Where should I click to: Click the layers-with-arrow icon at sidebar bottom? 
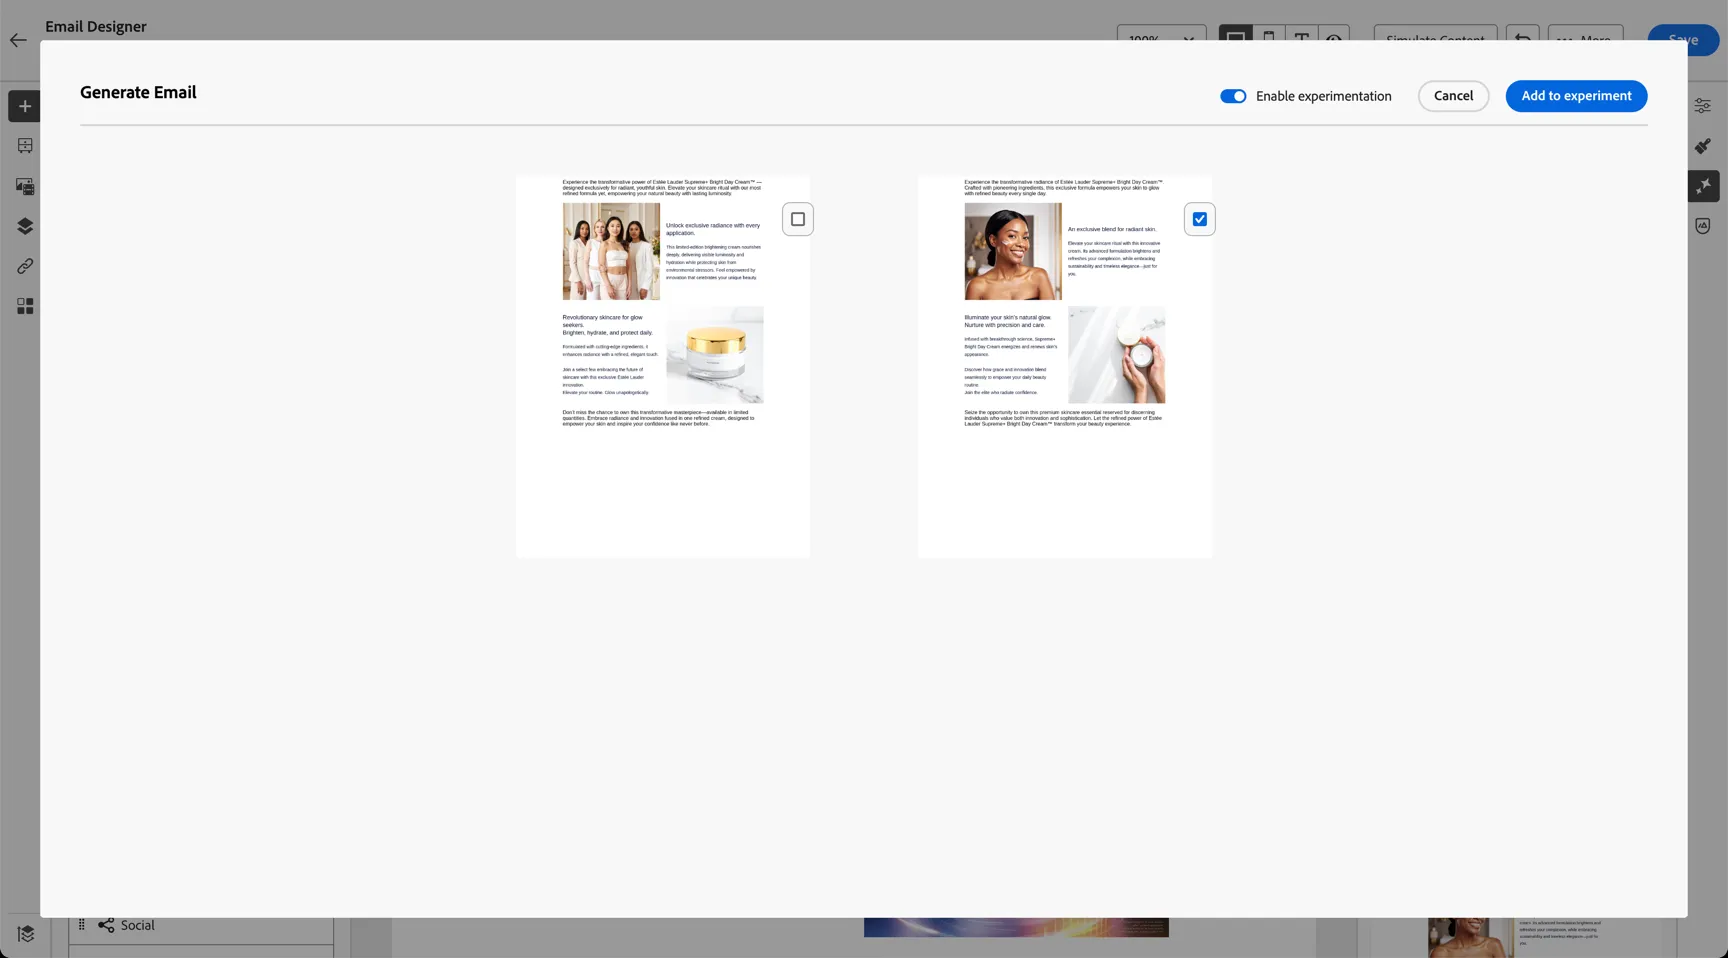click(26, 933)
